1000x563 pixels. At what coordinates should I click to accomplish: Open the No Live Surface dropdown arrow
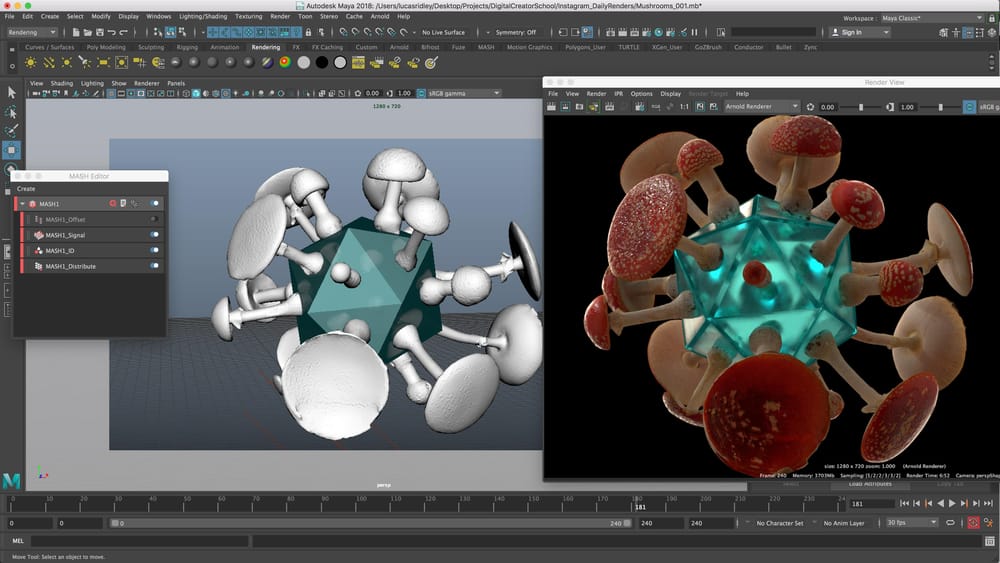pyautogui.click(x=415, y=32)
